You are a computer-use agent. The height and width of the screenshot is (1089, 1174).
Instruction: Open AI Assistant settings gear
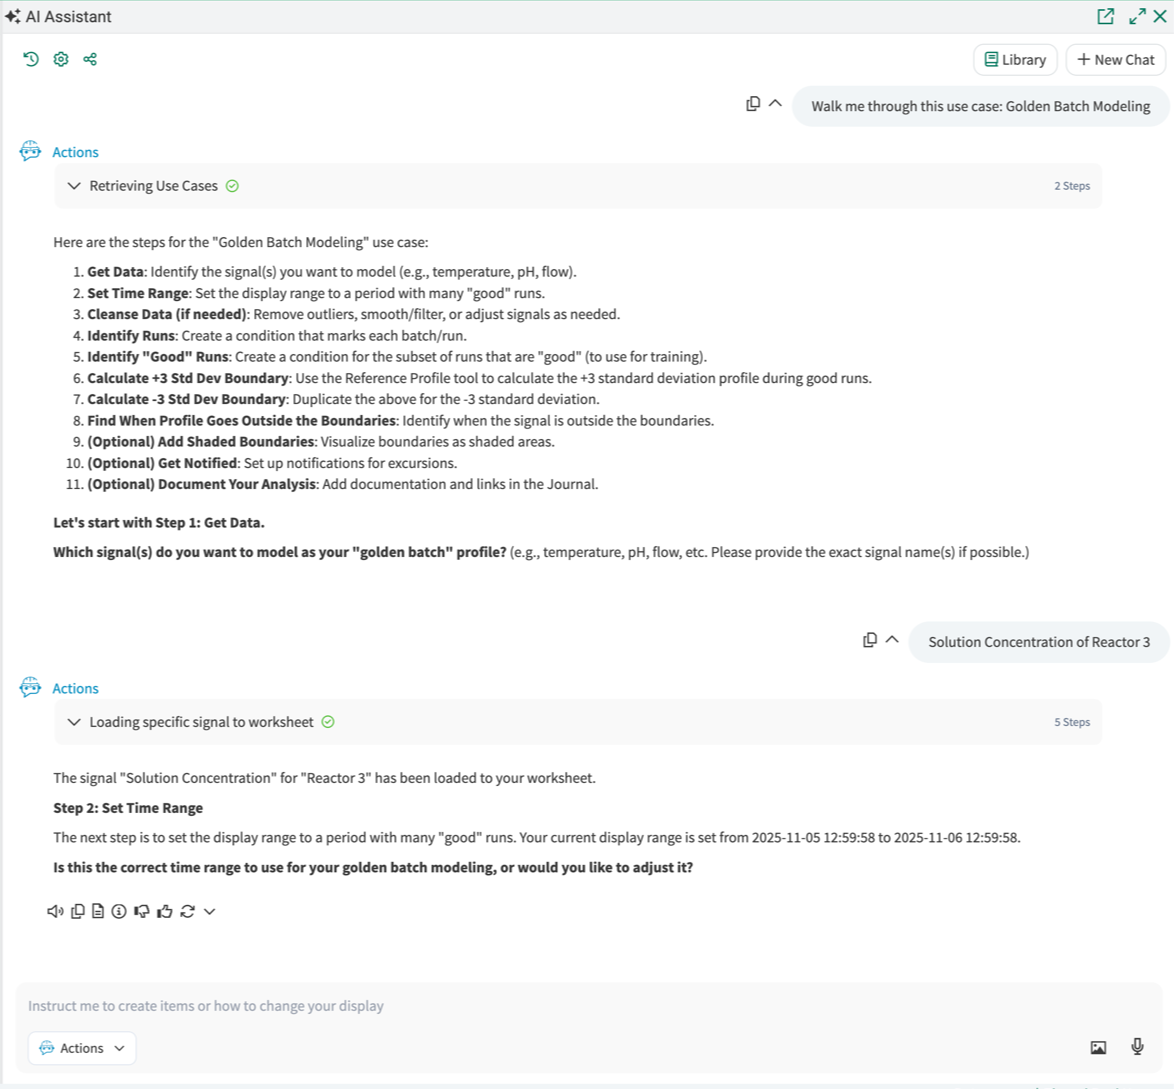tap(61, 59)
